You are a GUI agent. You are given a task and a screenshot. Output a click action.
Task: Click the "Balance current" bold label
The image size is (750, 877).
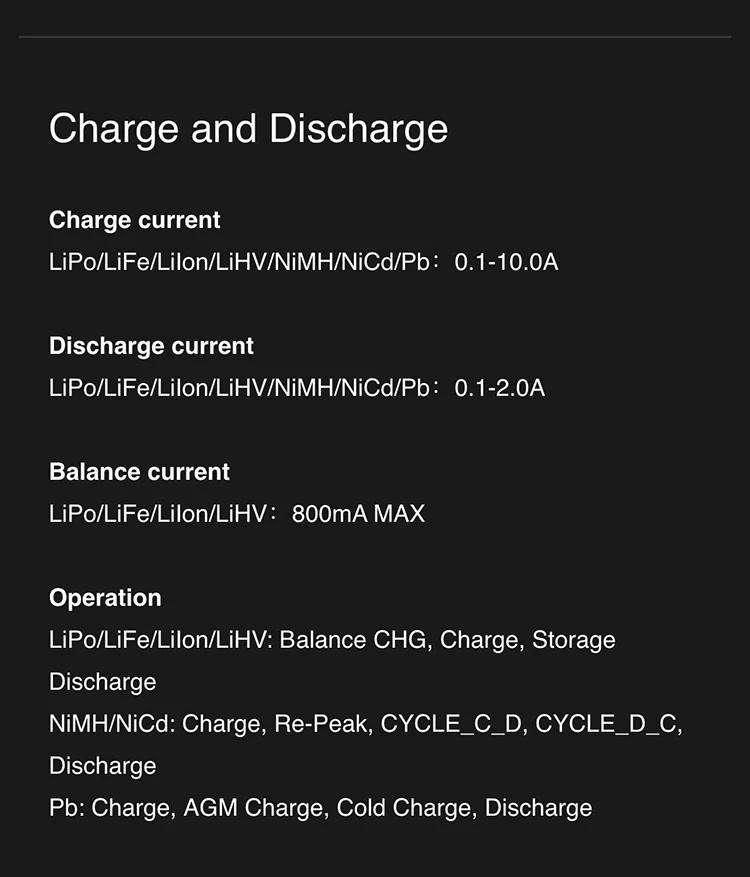tap(139, 472)
